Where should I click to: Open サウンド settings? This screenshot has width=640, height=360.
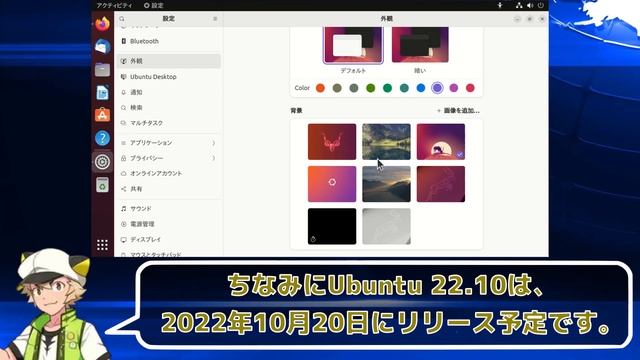tap(169, 209)
